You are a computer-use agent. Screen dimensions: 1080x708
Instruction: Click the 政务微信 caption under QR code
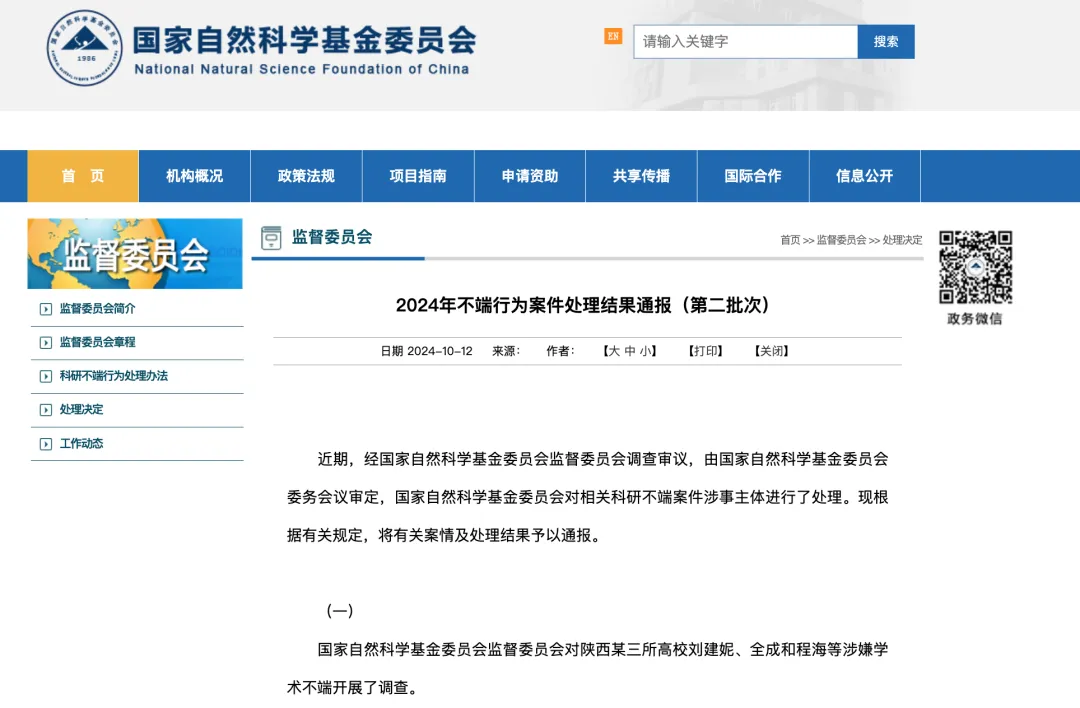(x=975, y=319)
